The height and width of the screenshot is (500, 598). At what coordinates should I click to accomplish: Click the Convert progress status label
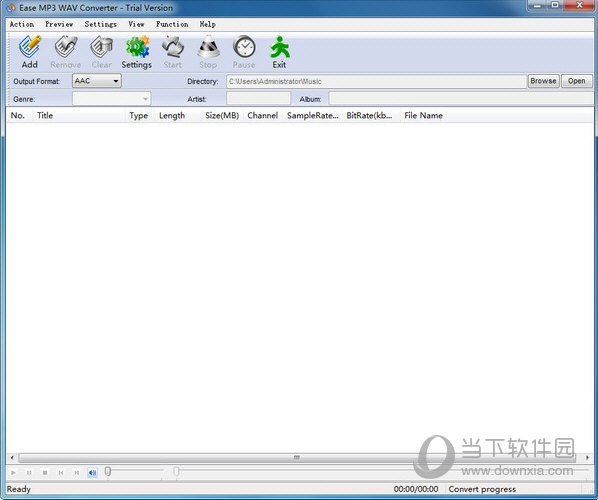pos(482,489)
